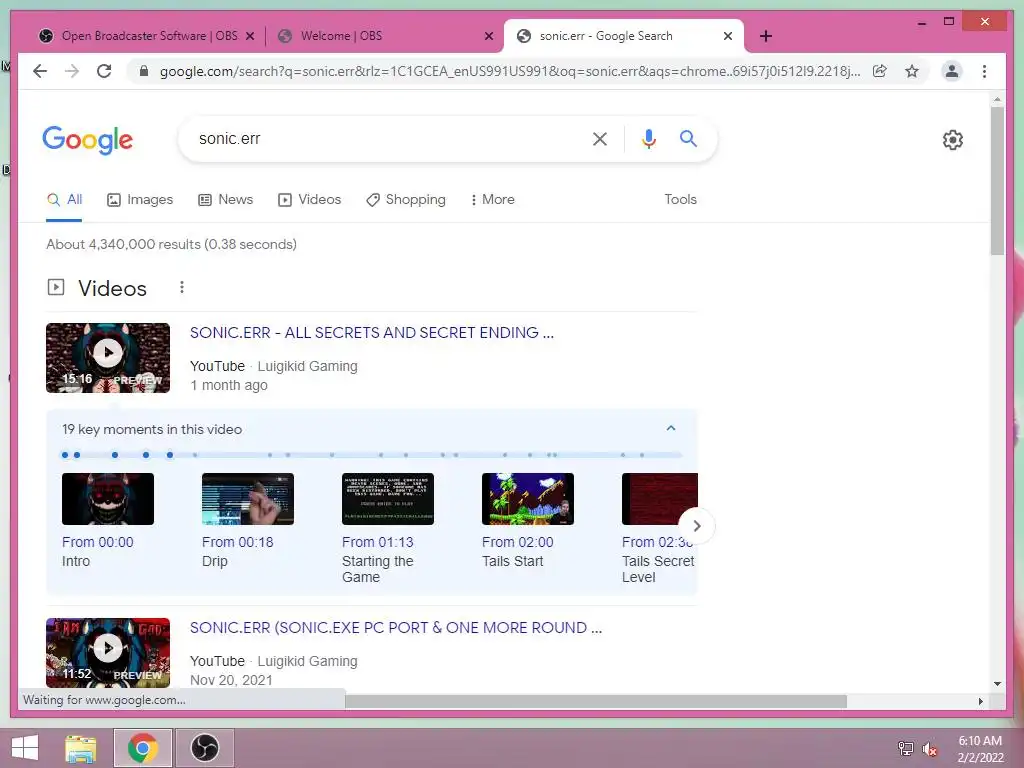The width and height of the screenshot is (1024, 768).
Task: Click the From 01:13 timestamp link
Action: (377, 543)
